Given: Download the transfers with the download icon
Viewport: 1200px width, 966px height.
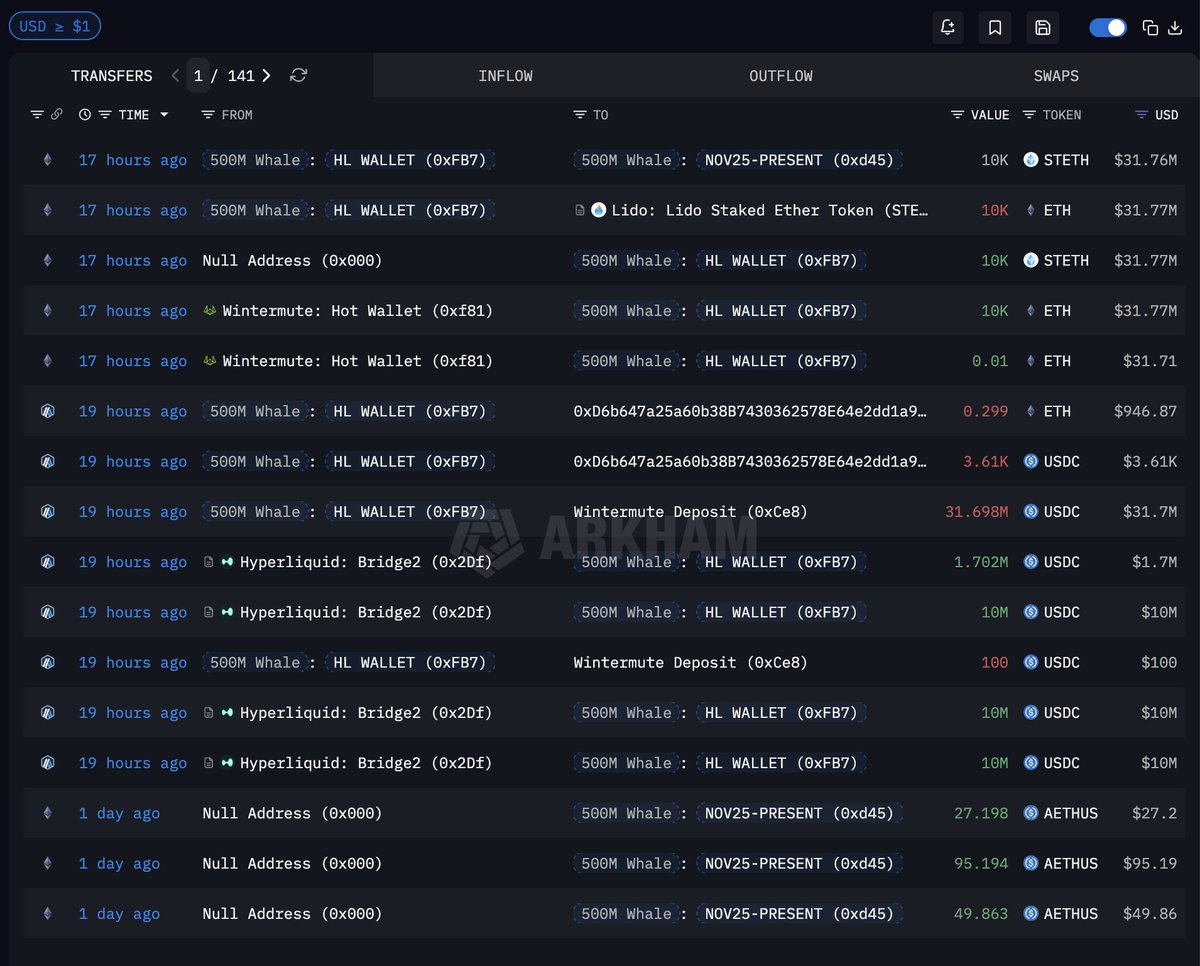Looking at the screenshot, I should 1177,28.
